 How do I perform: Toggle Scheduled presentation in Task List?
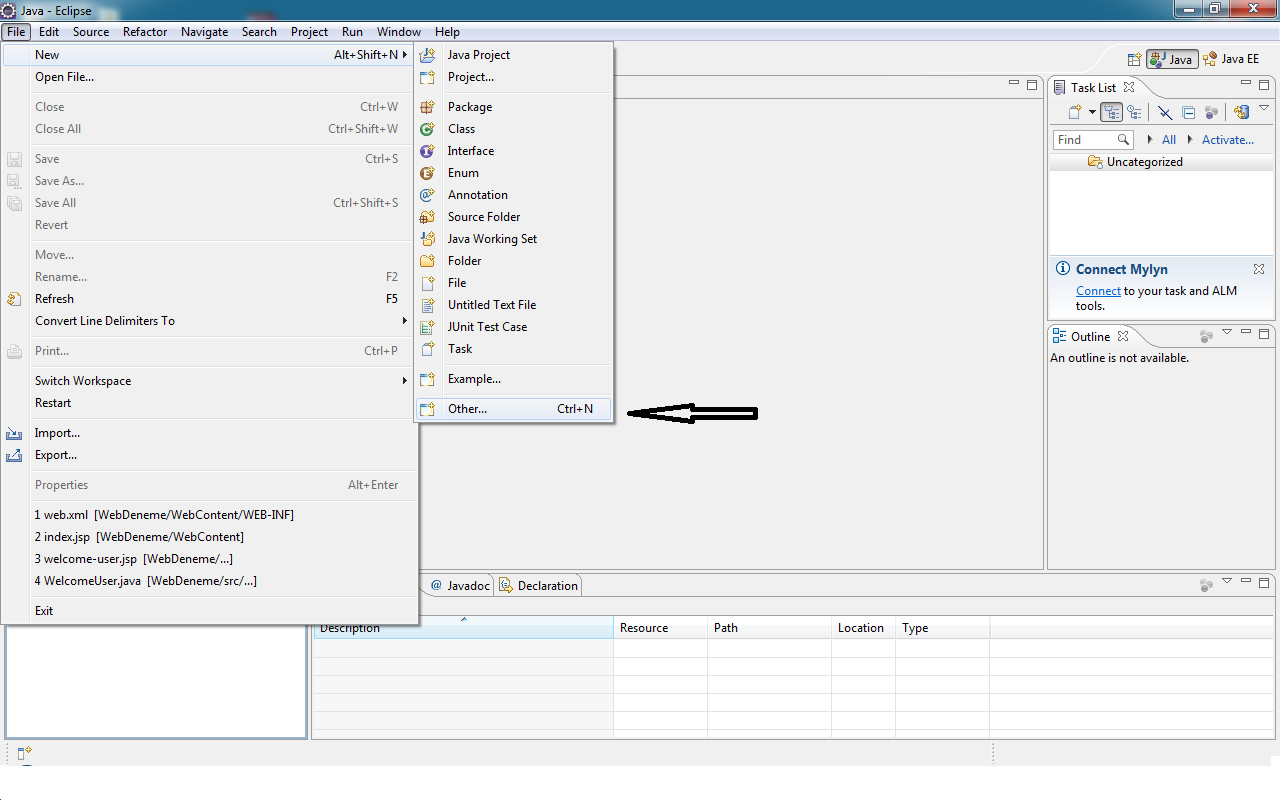click(1133, 113)
